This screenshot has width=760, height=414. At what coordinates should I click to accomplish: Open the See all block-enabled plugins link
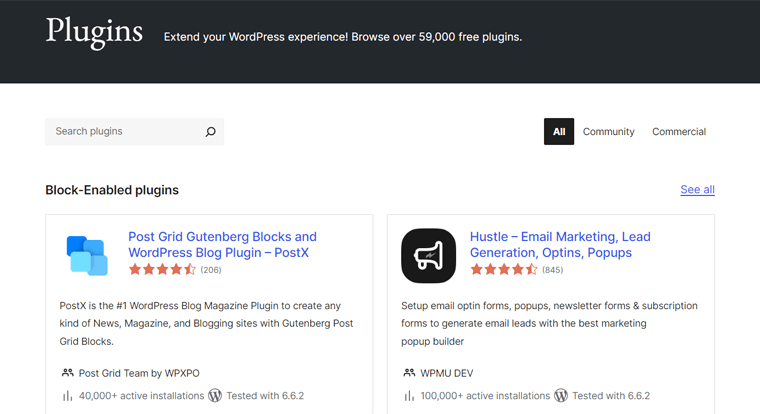697,190
